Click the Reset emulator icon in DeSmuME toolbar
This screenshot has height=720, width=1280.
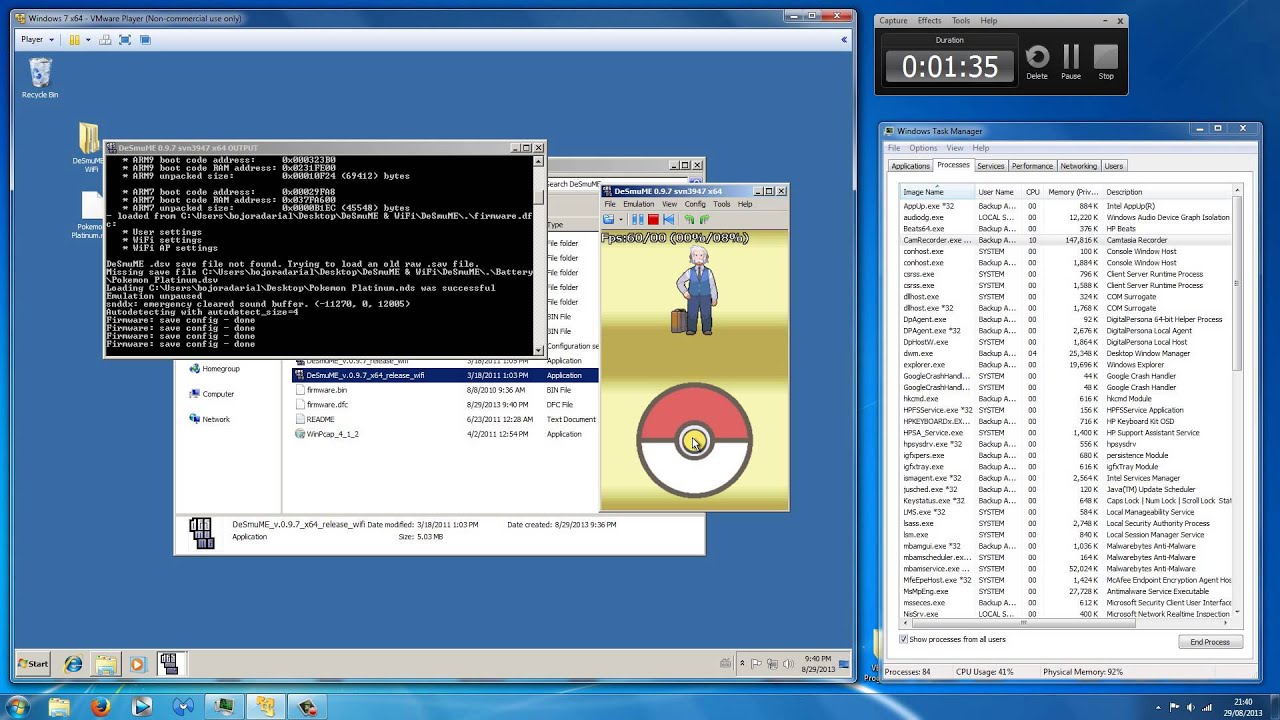tap(671, 219)
